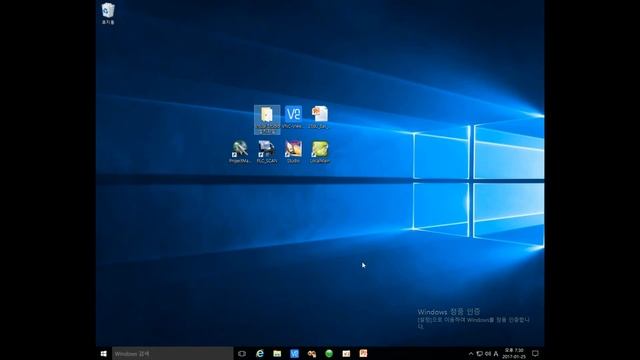The width and height of the screenshot is (640, 360).
Task: Toggle the input language indicator A
Action: 496,354
